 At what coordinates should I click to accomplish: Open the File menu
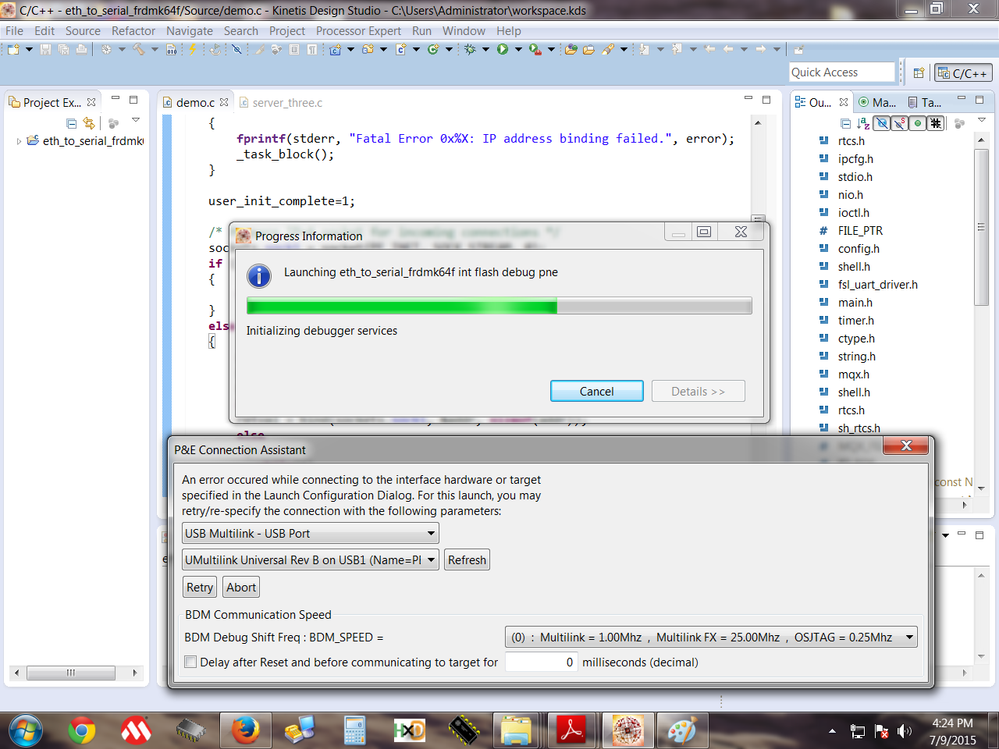pyautogui.click(x=14, y=31)
